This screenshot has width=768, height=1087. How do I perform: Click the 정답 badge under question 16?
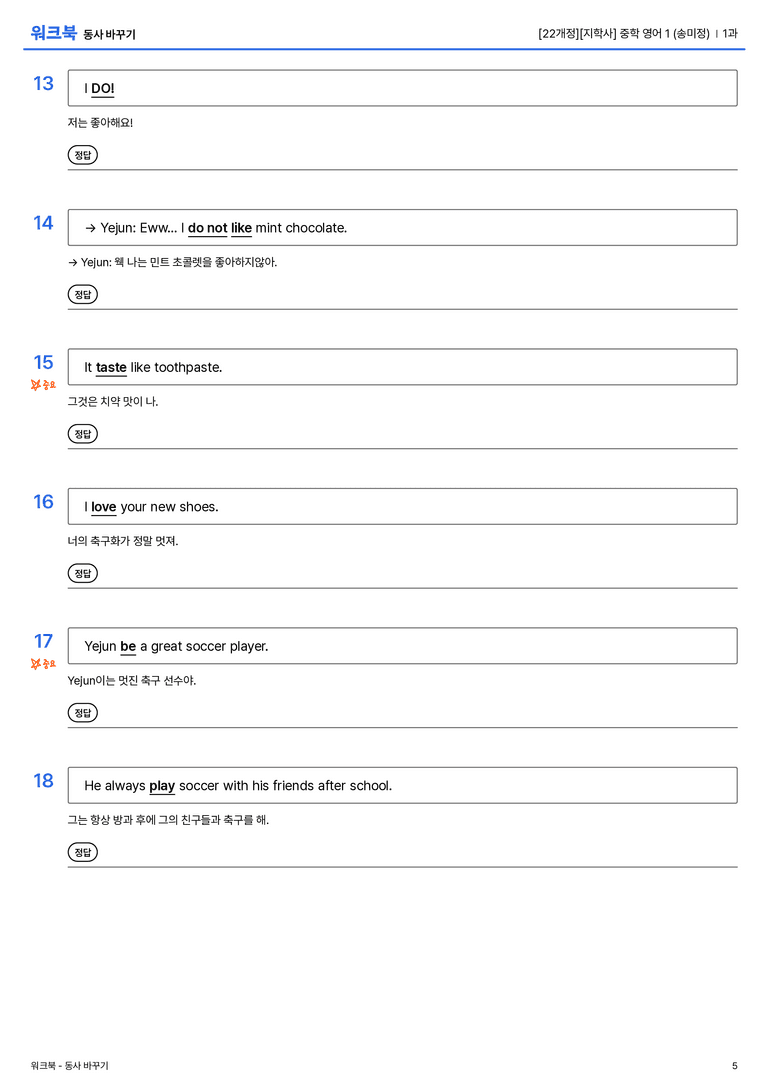point(82,573)
